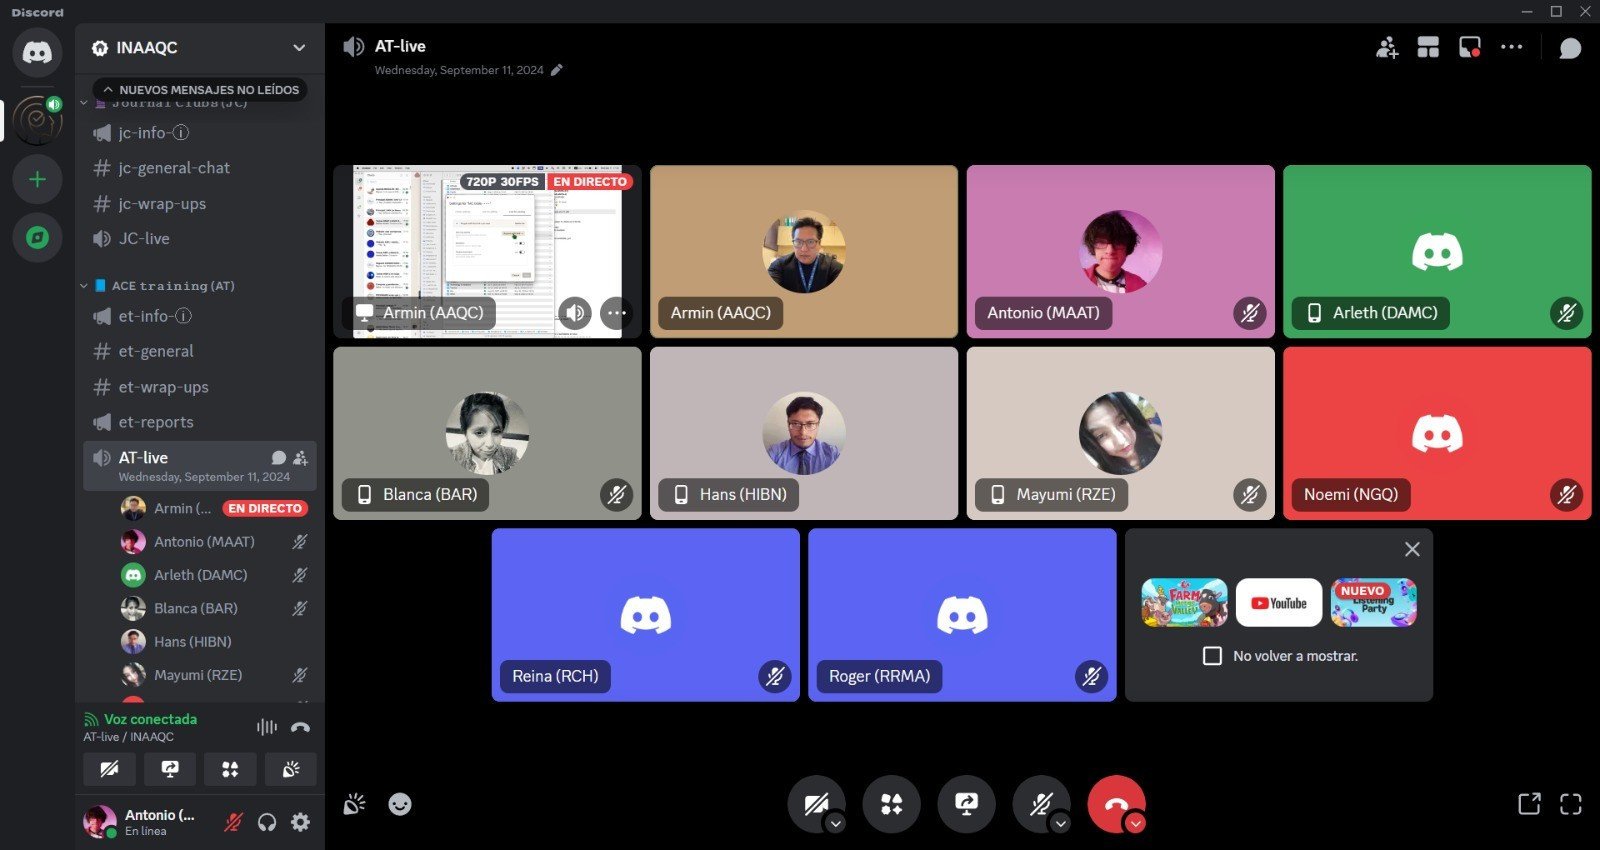Image resolution: width=1600 pixels, height=850 pixels.
Task: Pop out the call into separate window
Action: (1529, 804)
